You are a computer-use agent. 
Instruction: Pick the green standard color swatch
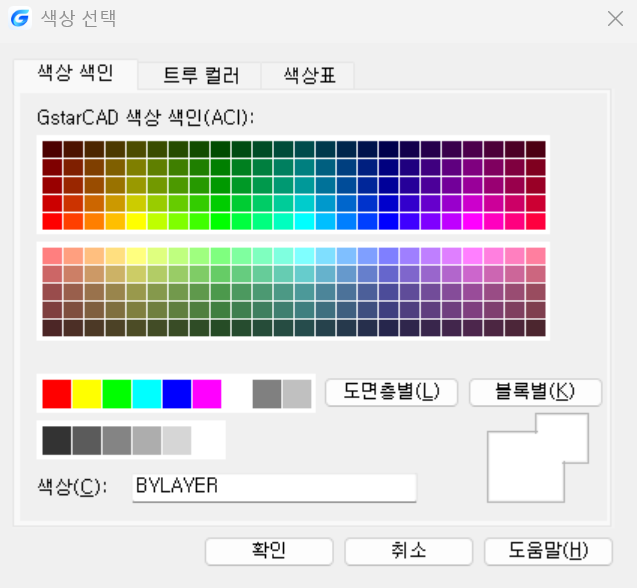[x=117, y=394]
